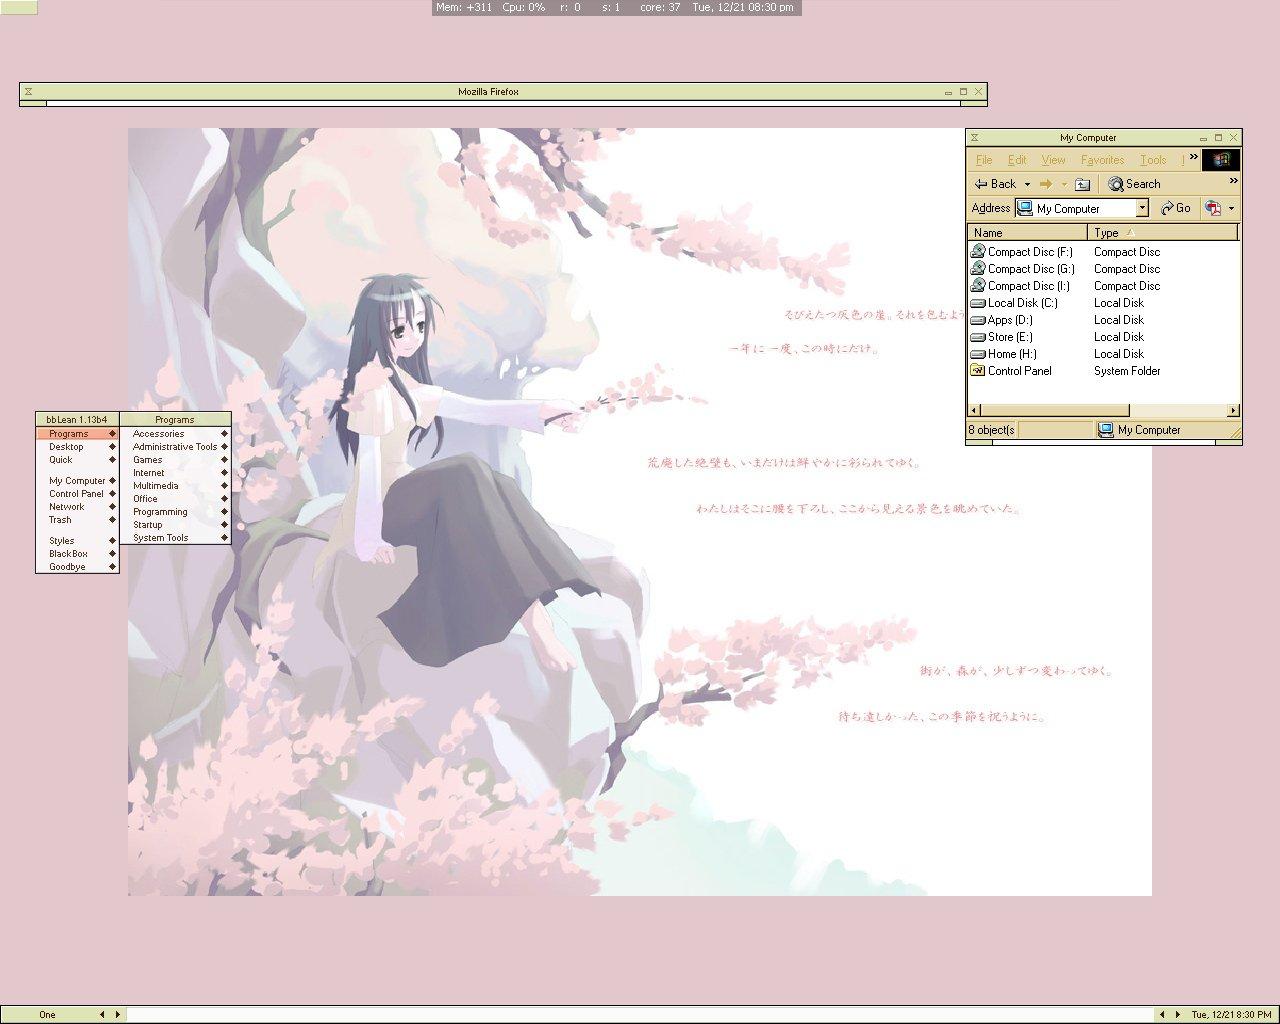
Task: Select the Local Disk (C:) drive icon
Action: pos(977,303)
